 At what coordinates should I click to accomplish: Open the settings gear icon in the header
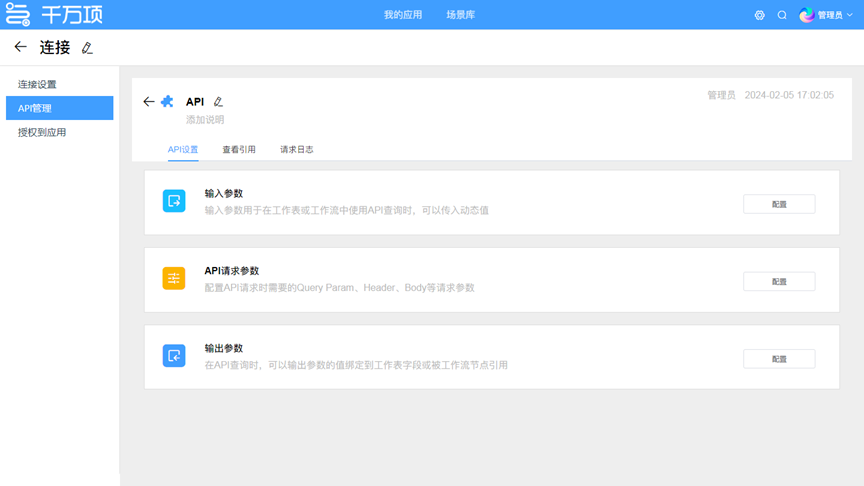(759, 15)
